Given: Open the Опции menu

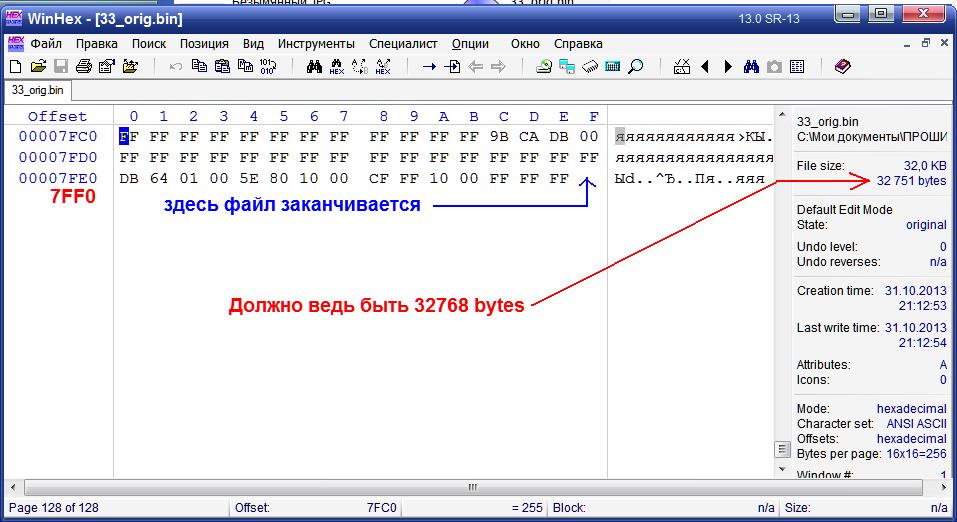Looking at the screenshot, I should 470,44.
